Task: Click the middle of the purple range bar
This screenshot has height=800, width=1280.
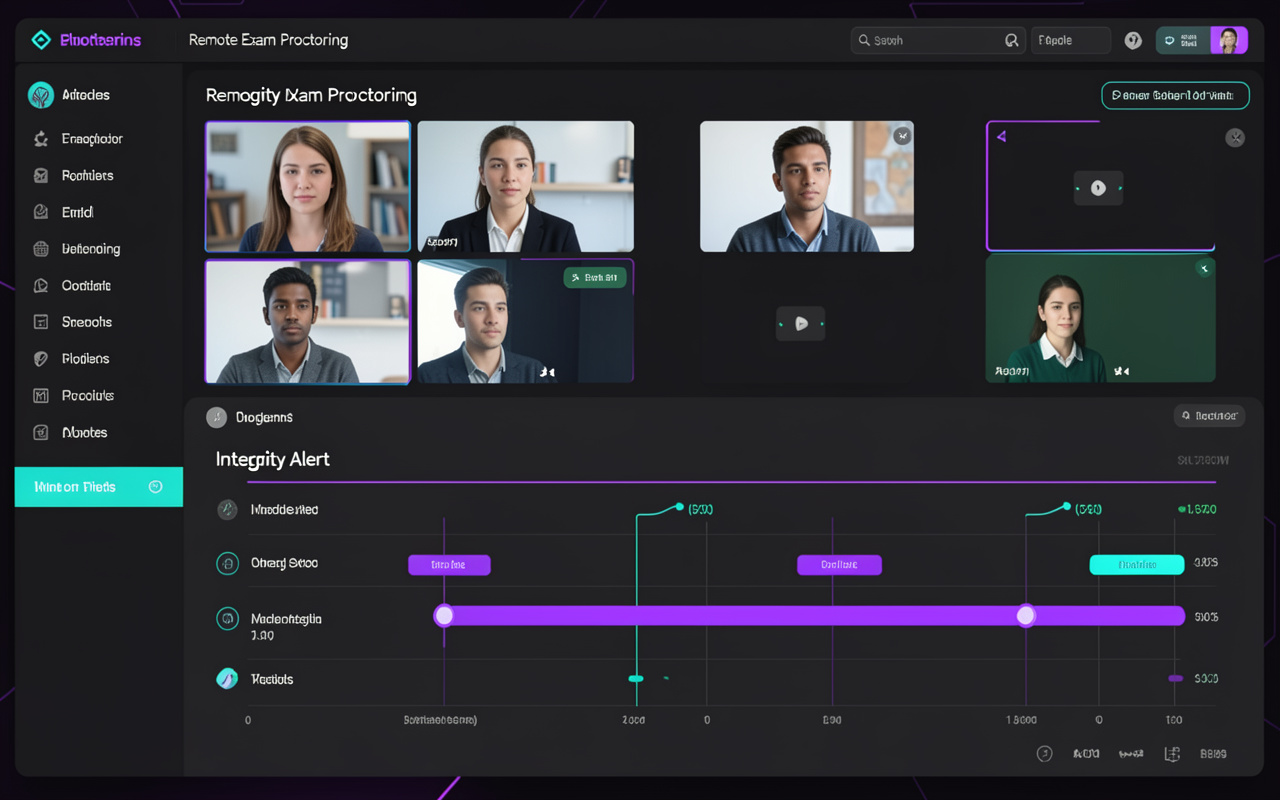Action: (809, 616)
